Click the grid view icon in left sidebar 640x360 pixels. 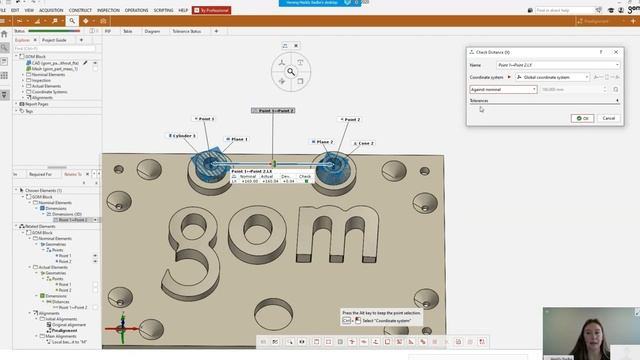pos(4,76)
